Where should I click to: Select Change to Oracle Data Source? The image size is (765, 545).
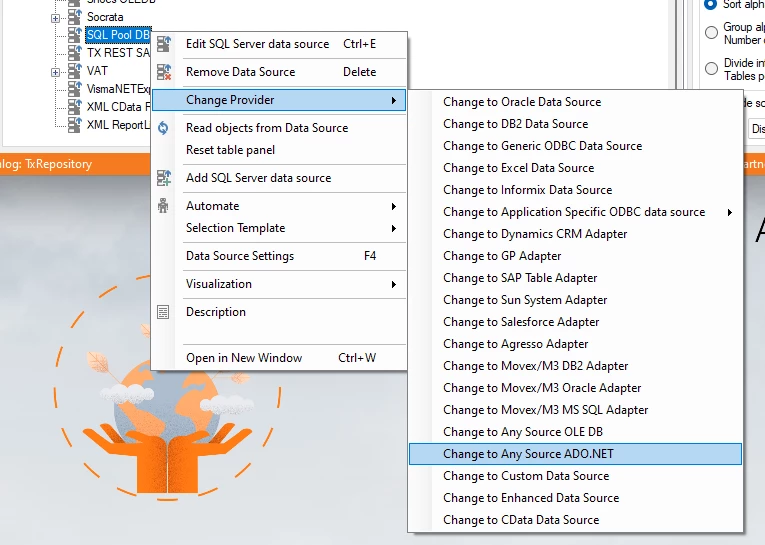tap(575, 102)
